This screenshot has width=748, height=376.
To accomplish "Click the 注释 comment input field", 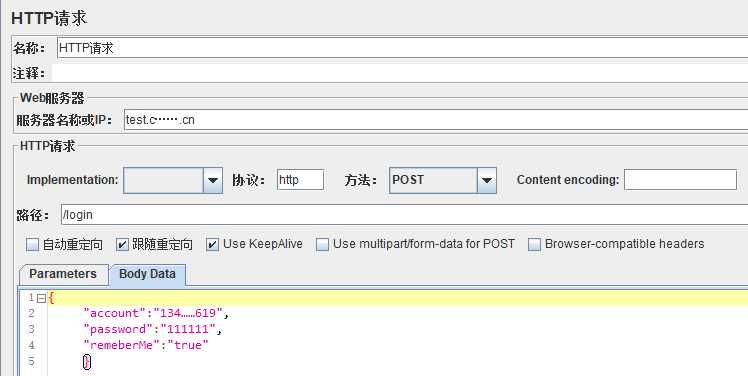I will click(x=400, y=73).
